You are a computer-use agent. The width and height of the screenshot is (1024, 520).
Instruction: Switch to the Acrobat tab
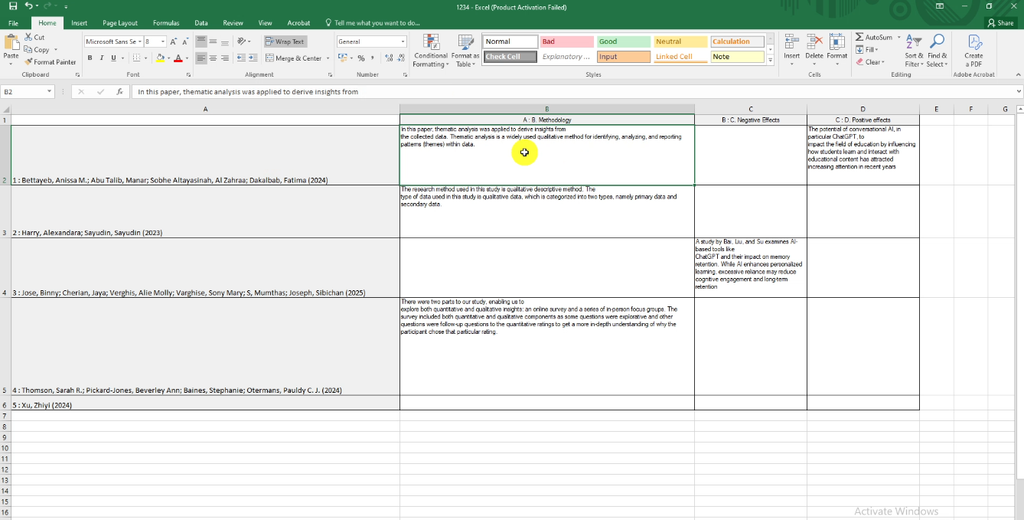[x=298, y=23]
